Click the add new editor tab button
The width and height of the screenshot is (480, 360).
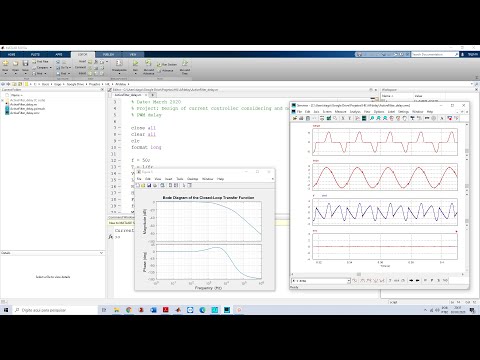point(153,95)
